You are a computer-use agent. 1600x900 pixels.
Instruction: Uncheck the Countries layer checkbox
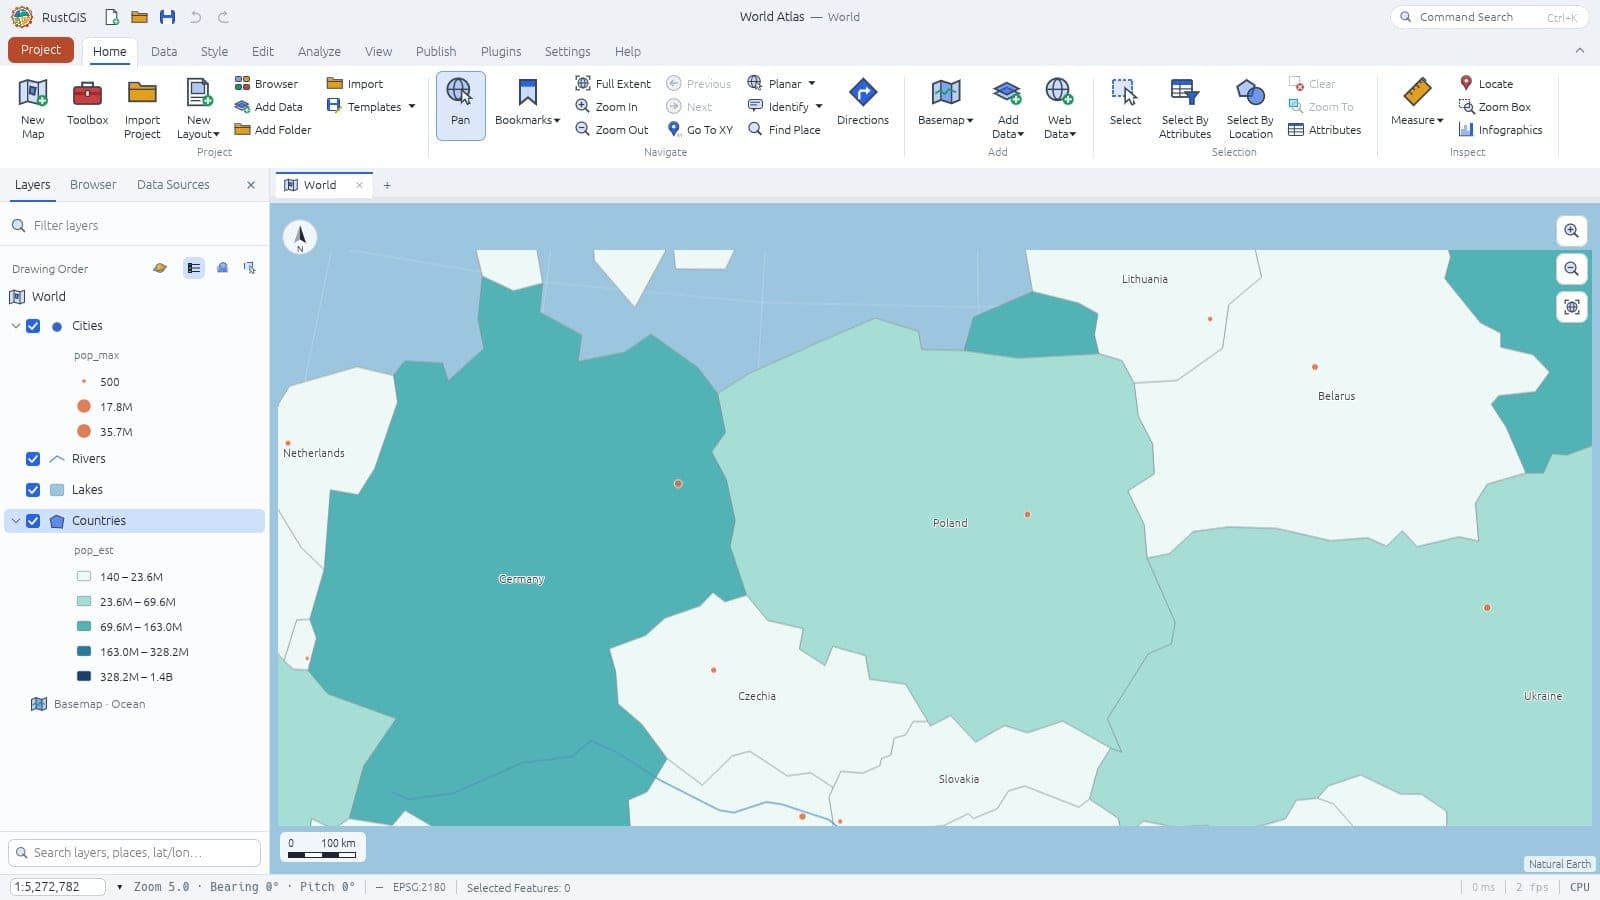pyautogui.click(x=33, y=521)
